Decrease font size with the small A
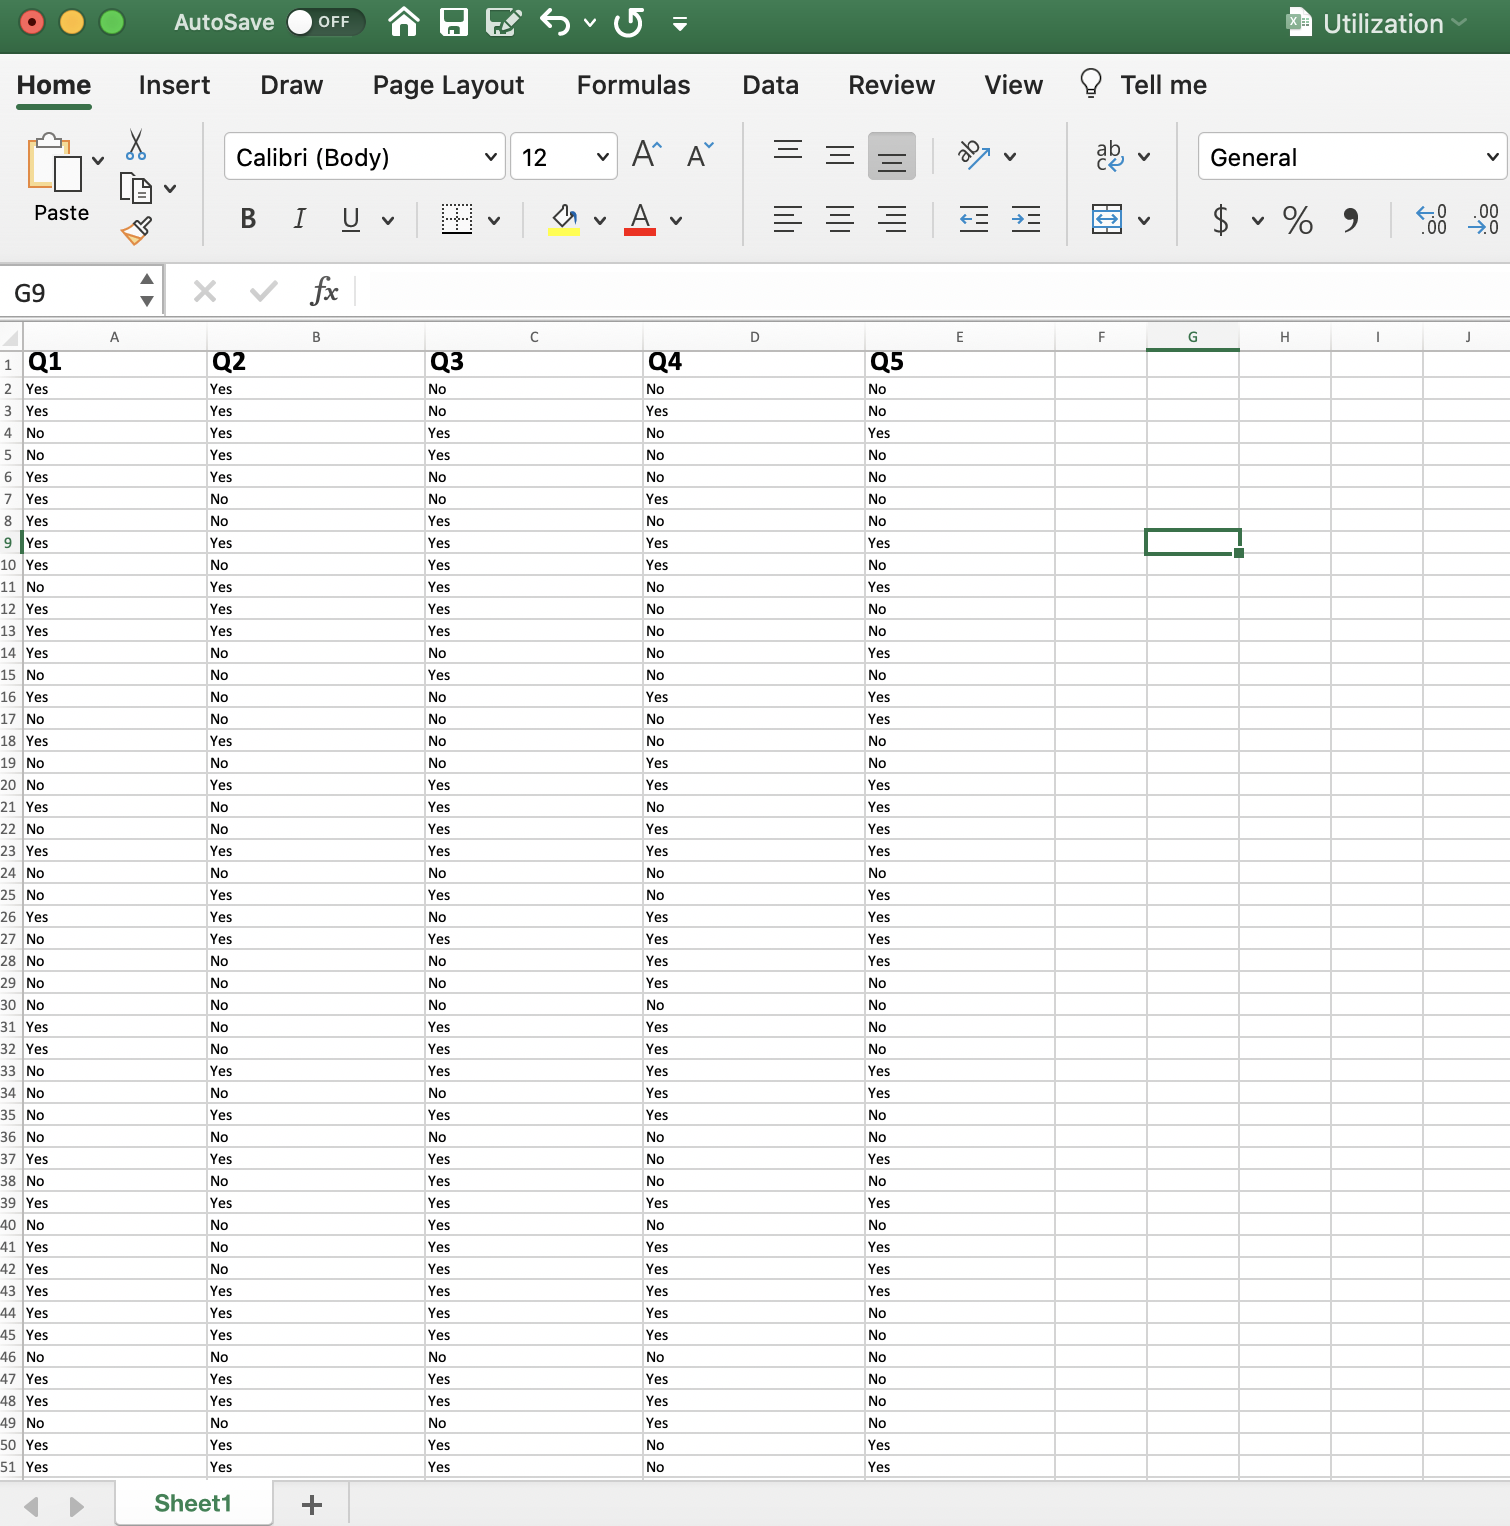The height and width of the screenshot is (1526, 1510). tap(700, 155)
